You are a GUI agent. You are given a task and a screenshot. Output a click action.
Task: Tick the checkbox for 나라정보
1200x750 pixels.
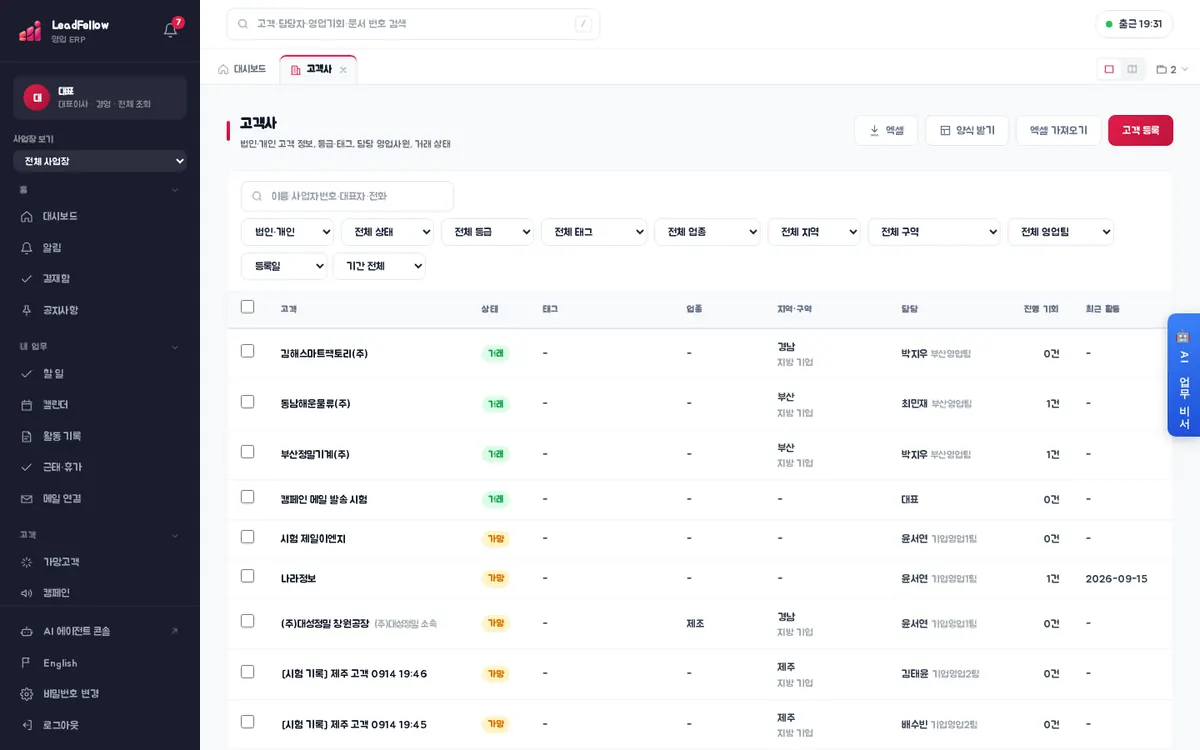pos(248,576)
